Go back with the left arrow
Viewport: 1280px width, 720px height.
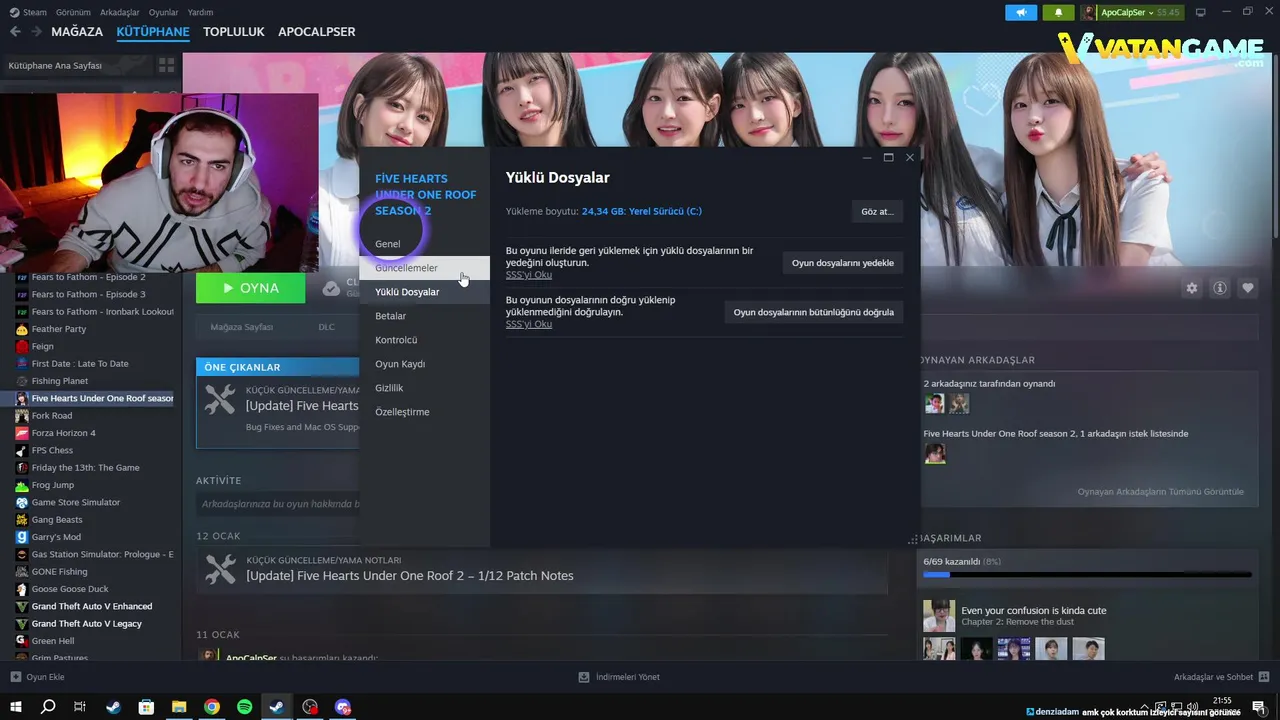tap(15, 32)
